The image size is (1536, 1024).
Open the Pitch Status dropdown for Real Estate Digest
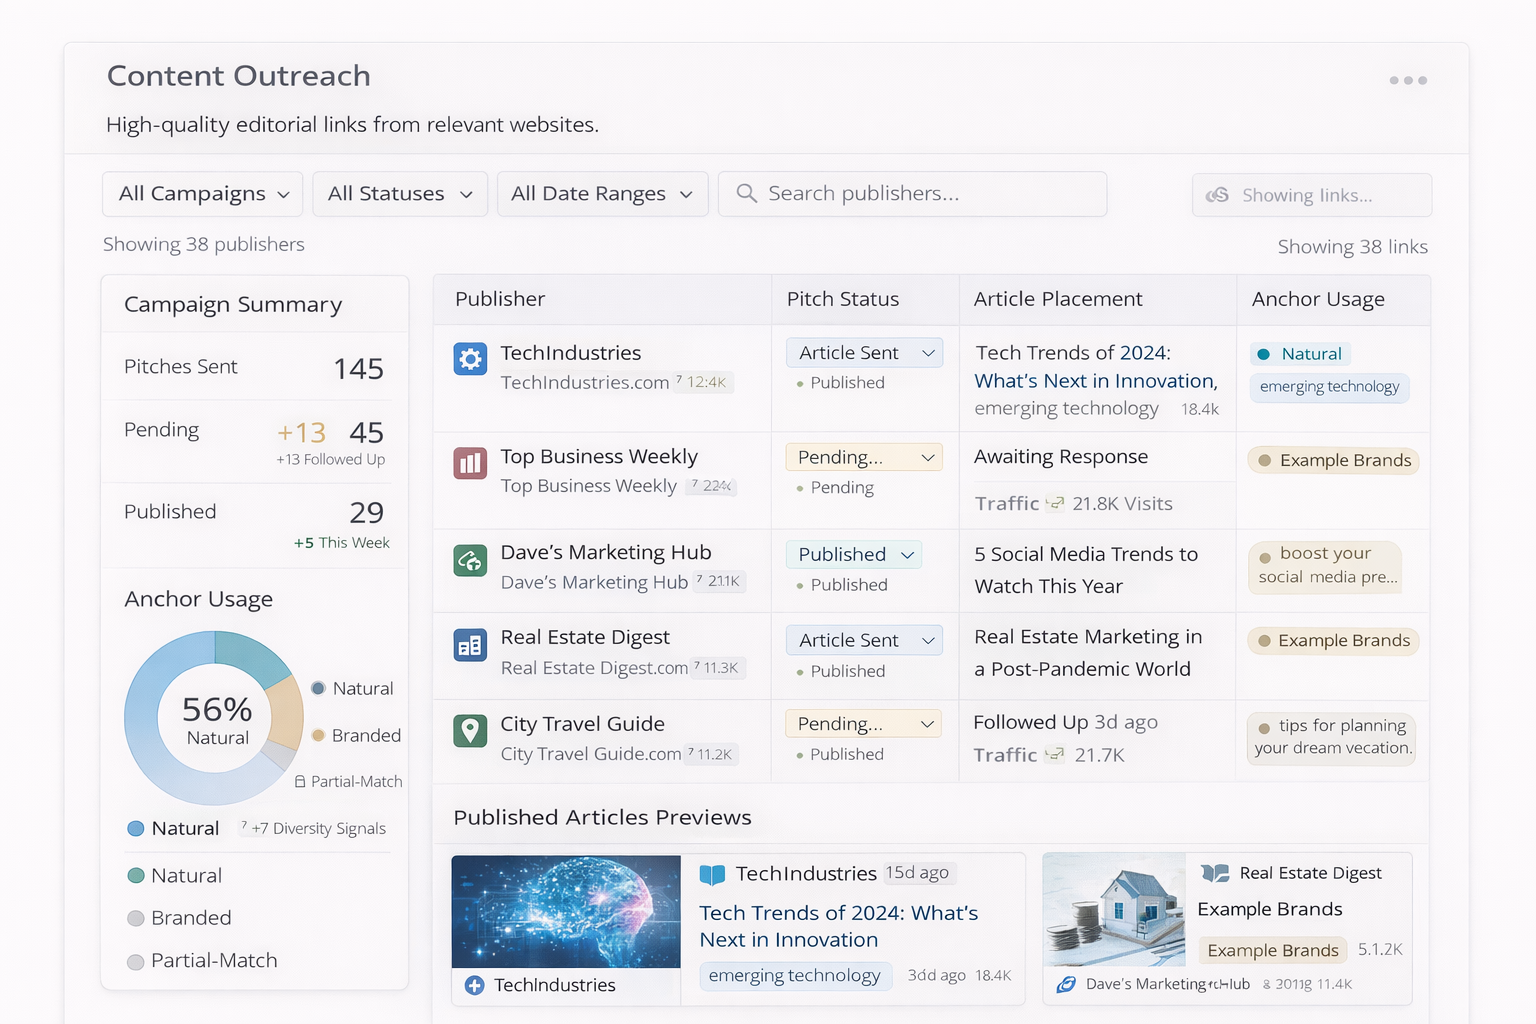[x=863, y=639]
